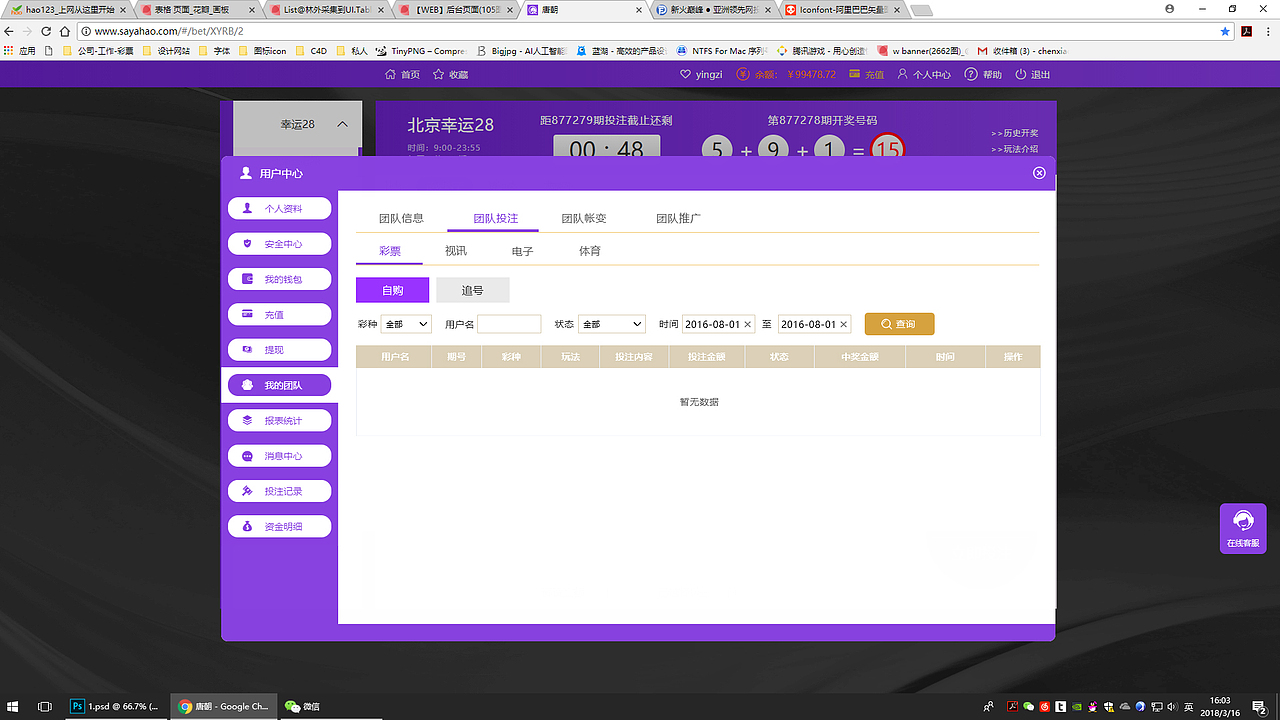Open 消息中心 message center
This screenshot has width=1280, height=720.
point(279,455)
